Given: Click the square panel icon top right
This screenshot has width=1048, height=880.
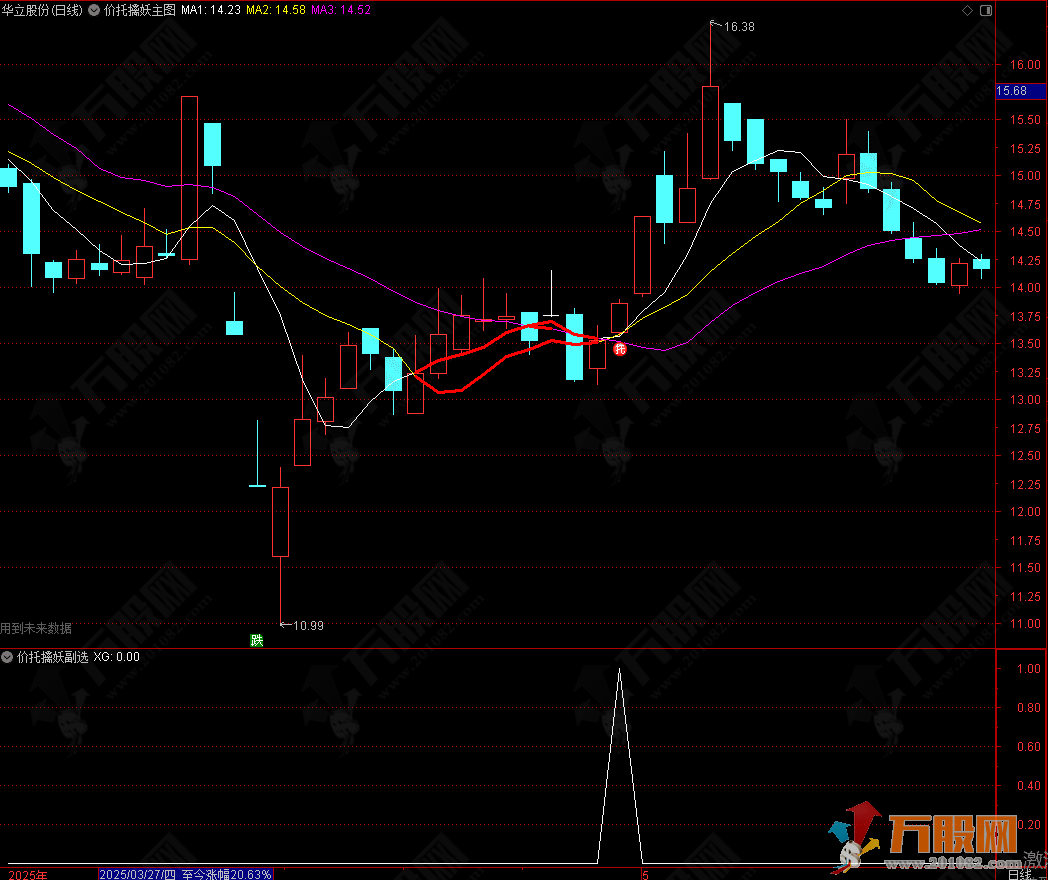Looking at the screenshot, I should (986, 10).
